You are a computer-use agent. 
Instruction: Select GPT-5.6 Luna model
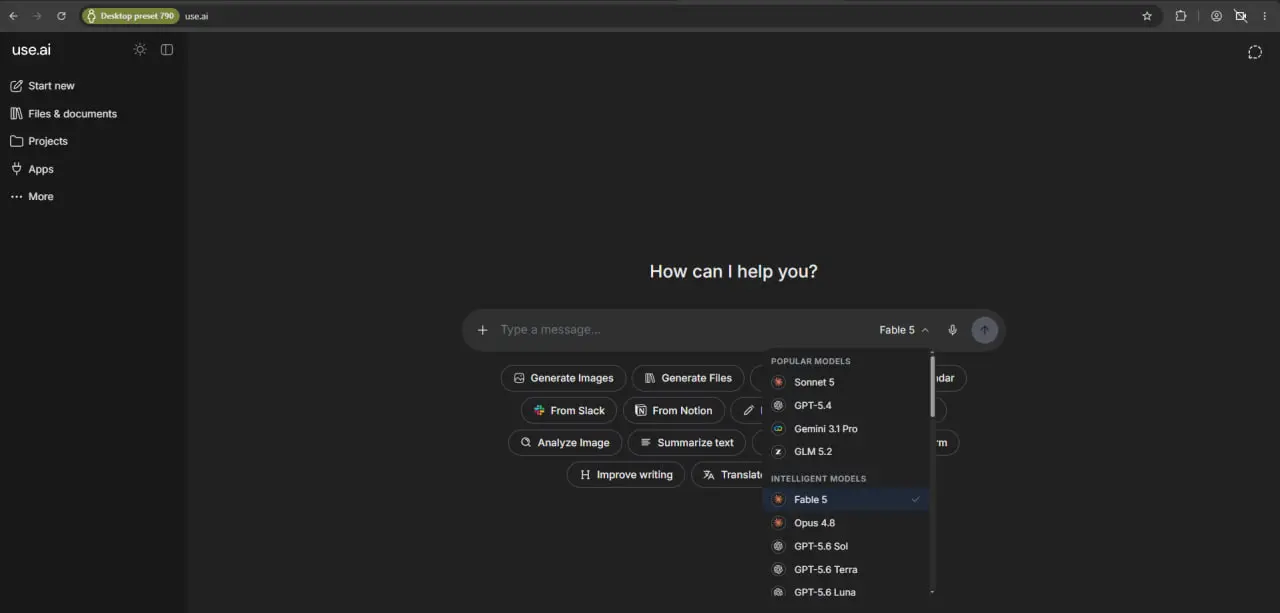(846, 592)
